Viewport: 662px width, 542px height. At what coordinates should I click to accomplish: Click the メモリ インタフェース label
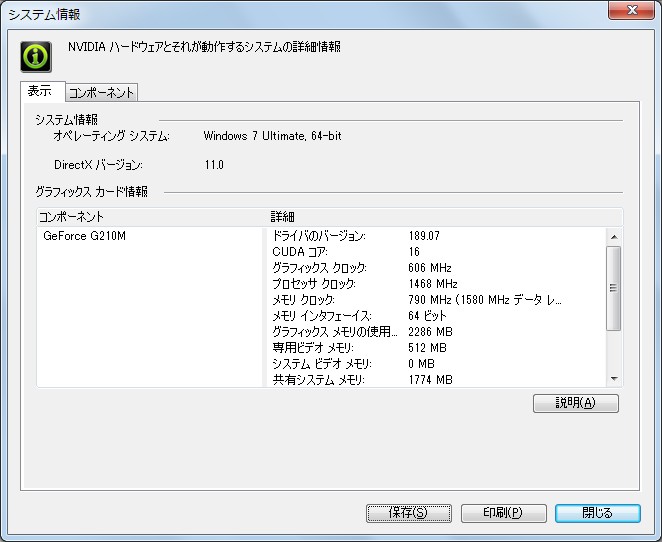click(322, 316)
